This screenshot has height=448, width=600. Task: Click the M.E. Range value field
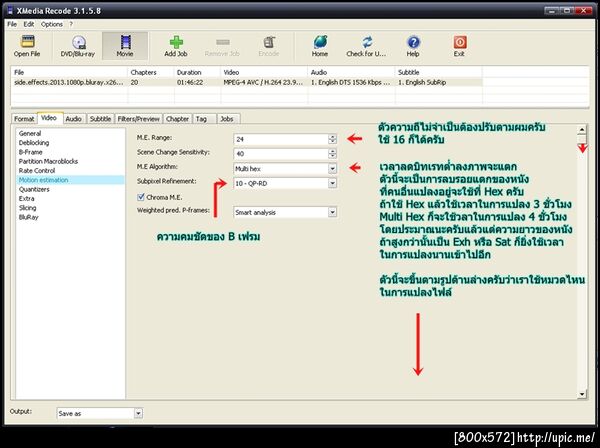click(281, 139)
